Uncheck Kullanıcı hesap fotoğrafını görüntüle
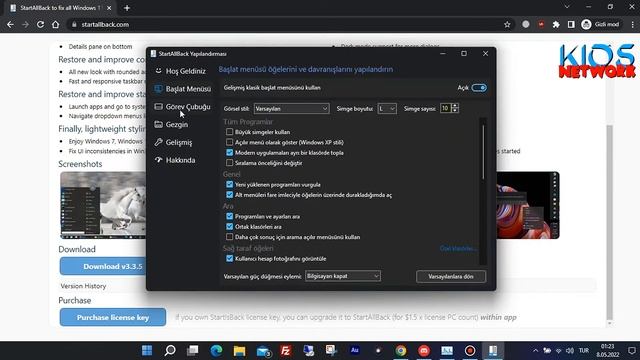Viewport: 640px width, 360px height. click(229, 258)
